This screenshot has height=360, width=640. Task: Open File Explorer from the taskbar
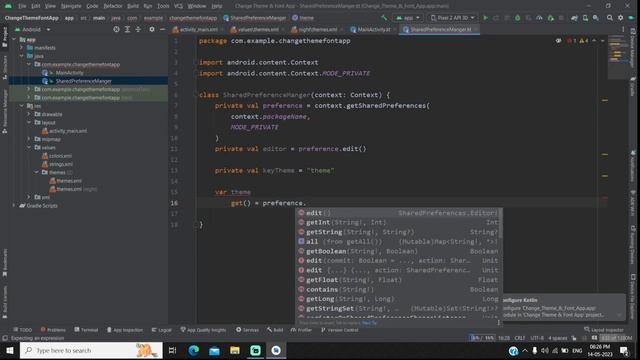click(235, 351)
